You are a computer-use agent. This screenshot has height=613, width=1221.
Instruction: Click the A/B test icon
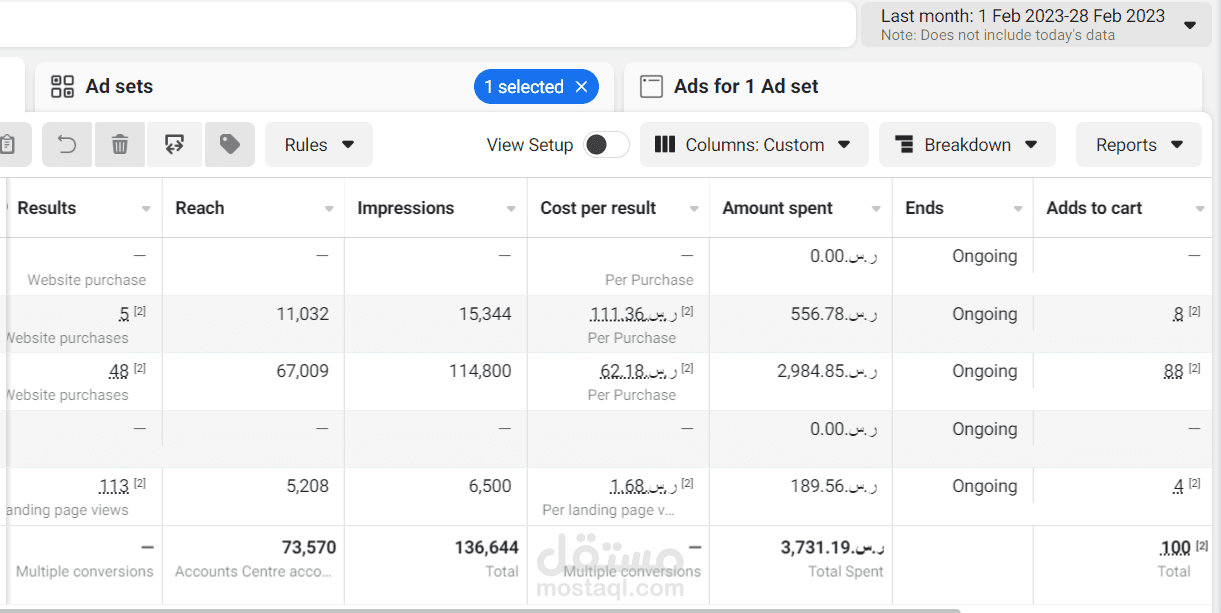coord(175,145)
